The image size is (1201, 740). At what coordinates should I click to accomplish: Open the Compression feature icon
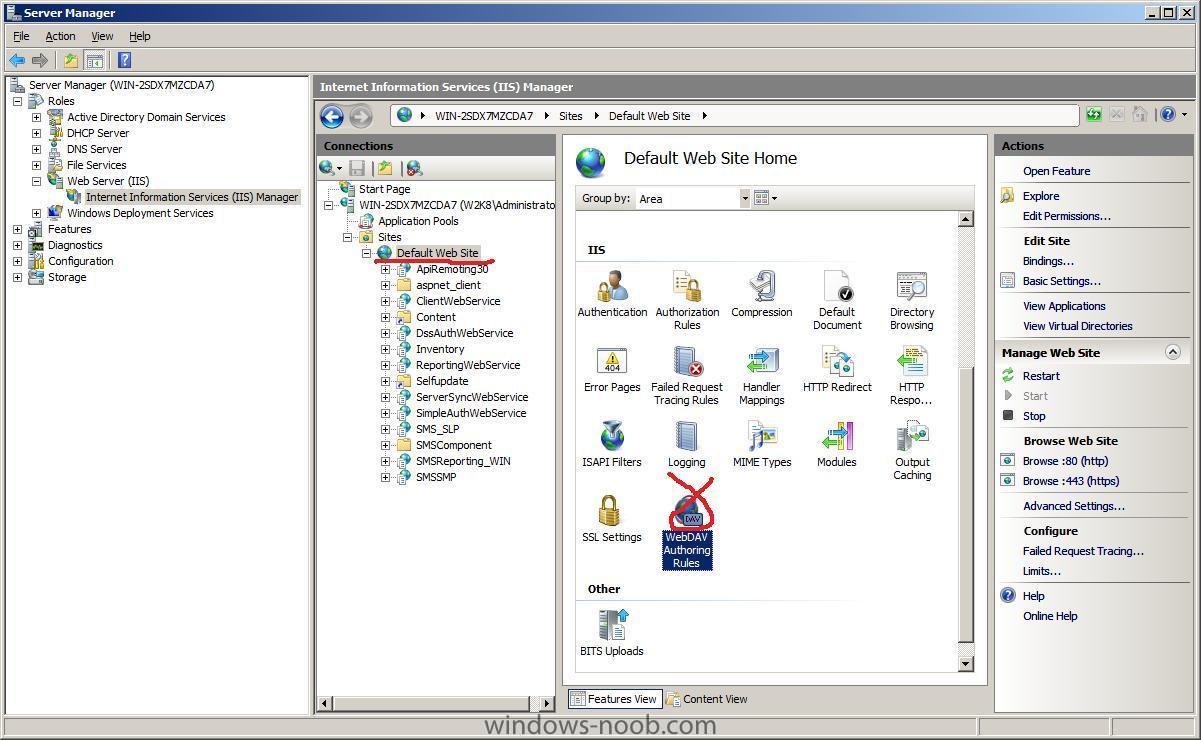pyautogui.click(x=762, y=294)
